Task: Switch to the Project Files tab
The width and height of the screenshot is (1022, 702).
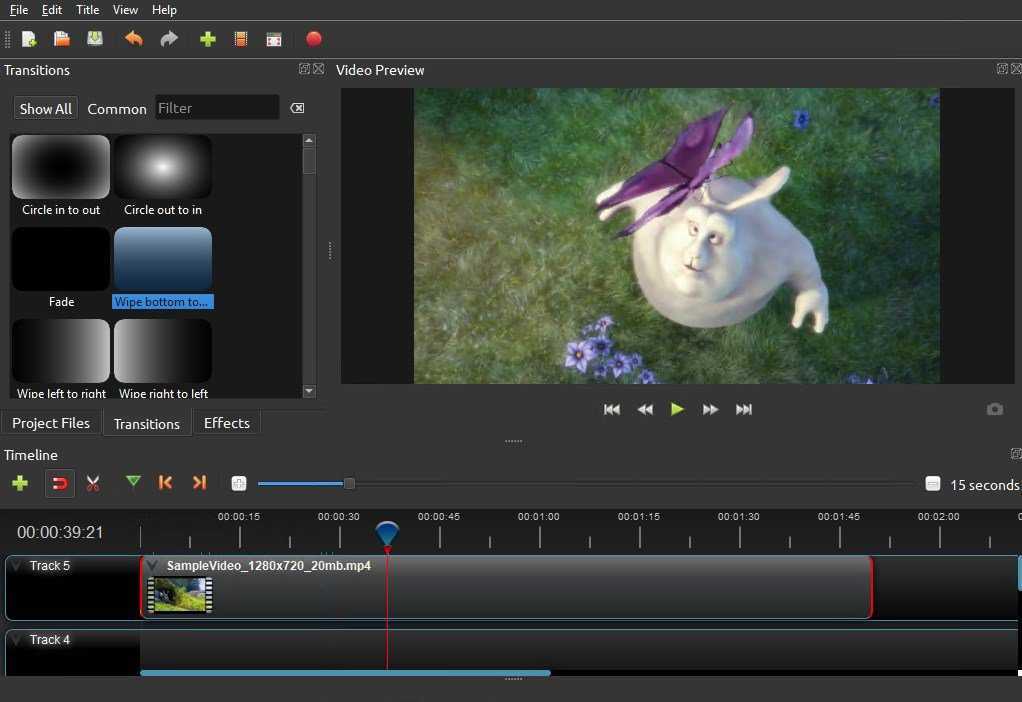Action: [x=51, y=423]
